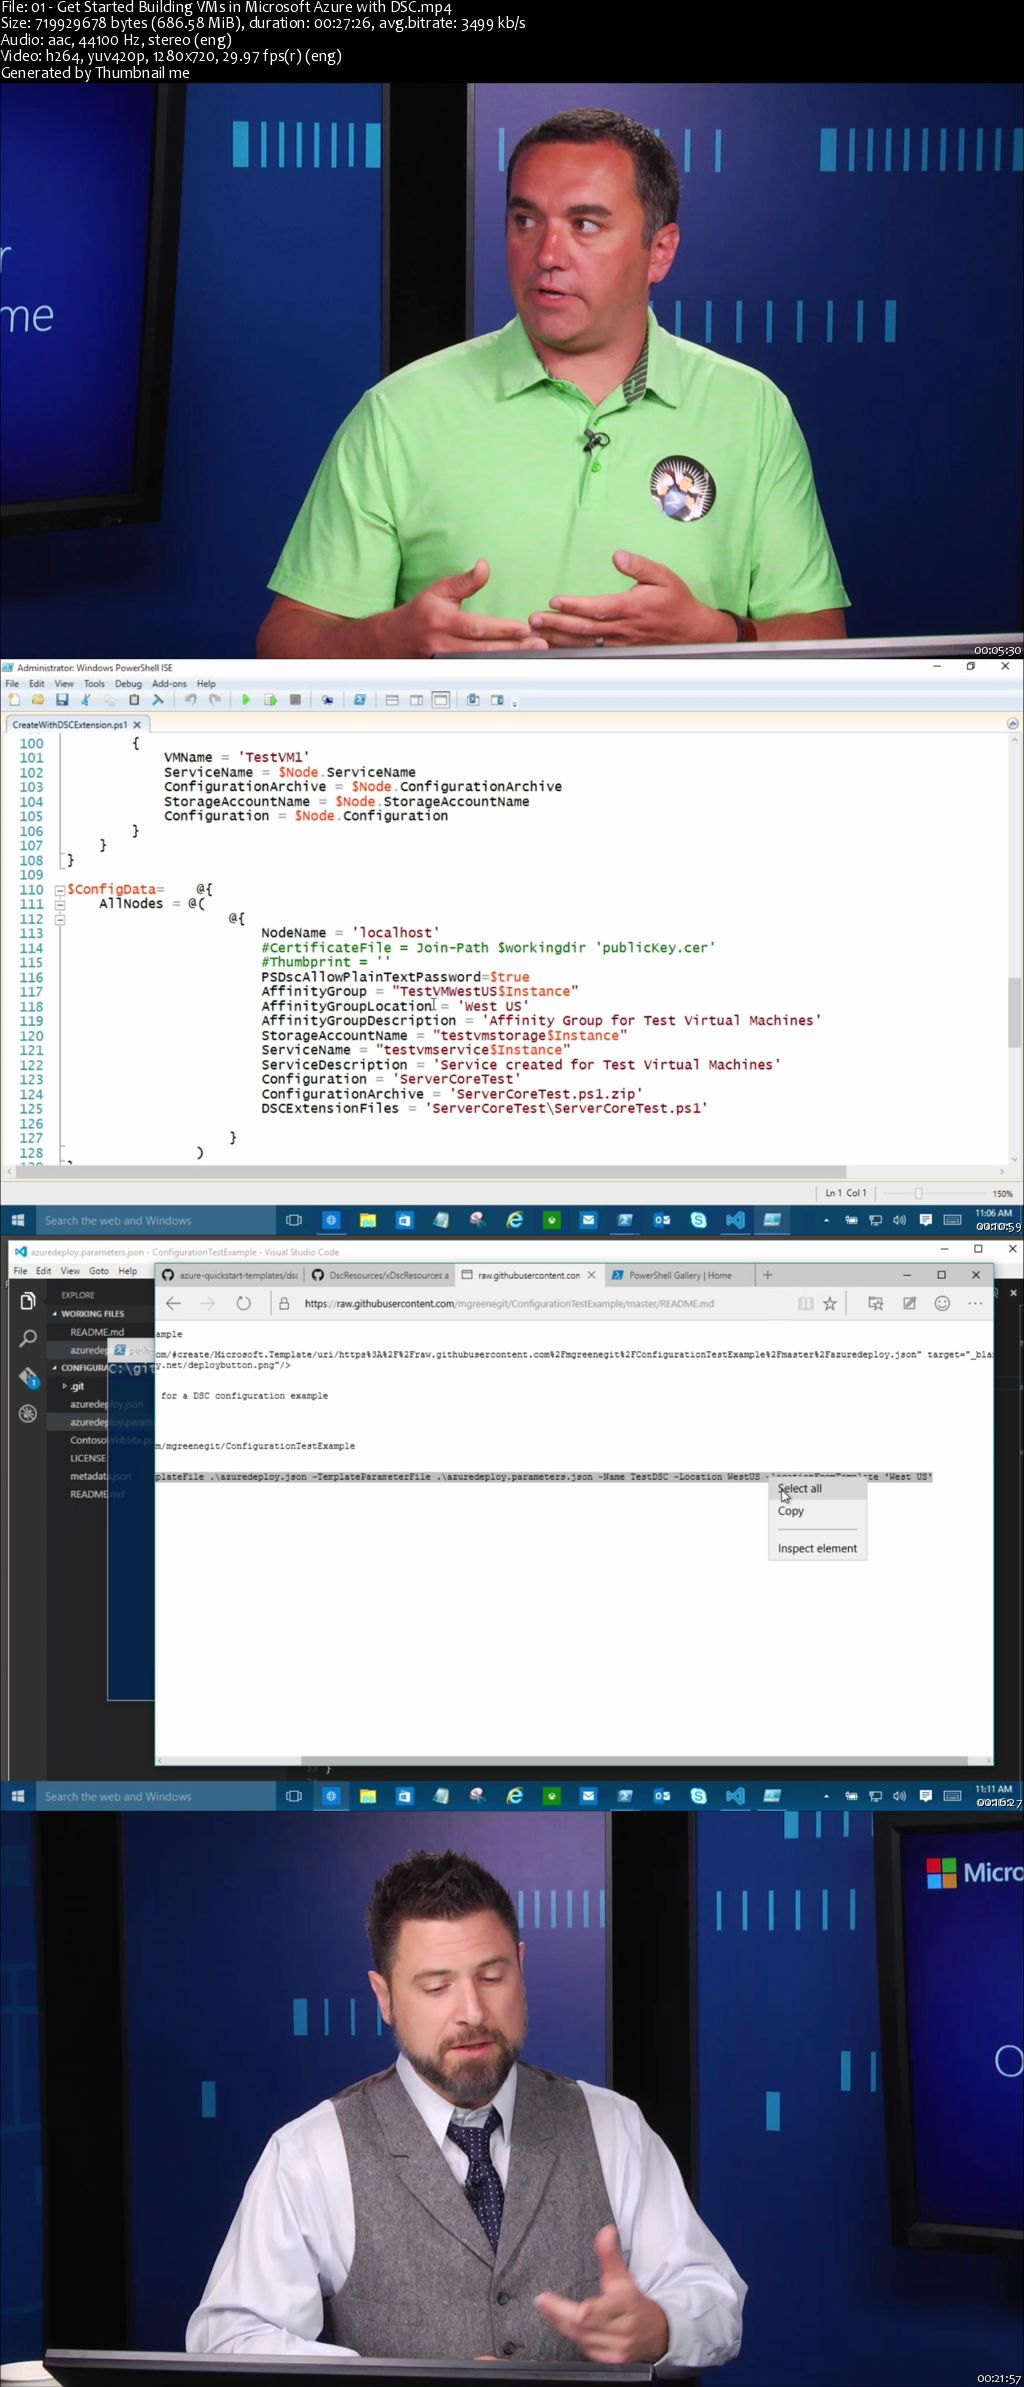Open the ISE toolbar overflow options arrow
Image resolution: width=1024 pixels, height=2387 pixels.
click(515, 704)
